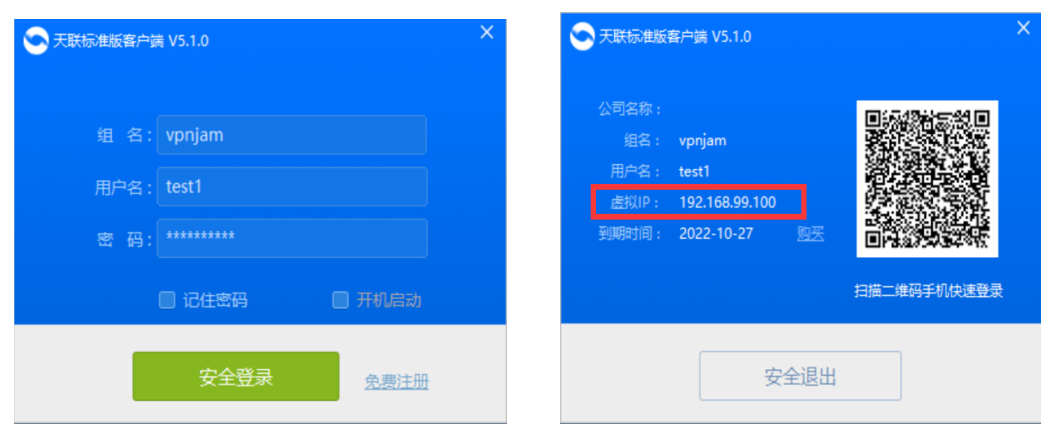The height and width of the screenshot is (433, 1051).
Task: Enable the 开机启动 checkbox
Action: point(341,300)
